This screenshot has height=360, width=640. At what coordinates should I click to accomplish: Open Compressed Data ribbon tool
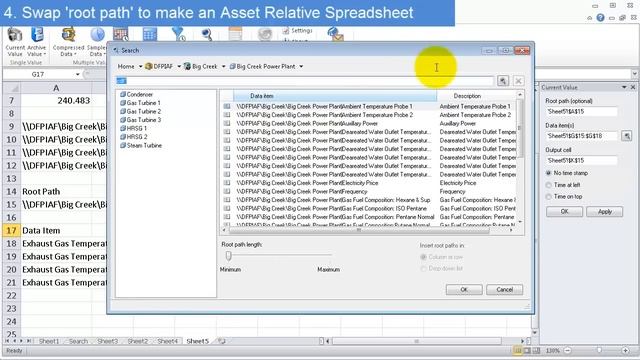tap(68, 42)
